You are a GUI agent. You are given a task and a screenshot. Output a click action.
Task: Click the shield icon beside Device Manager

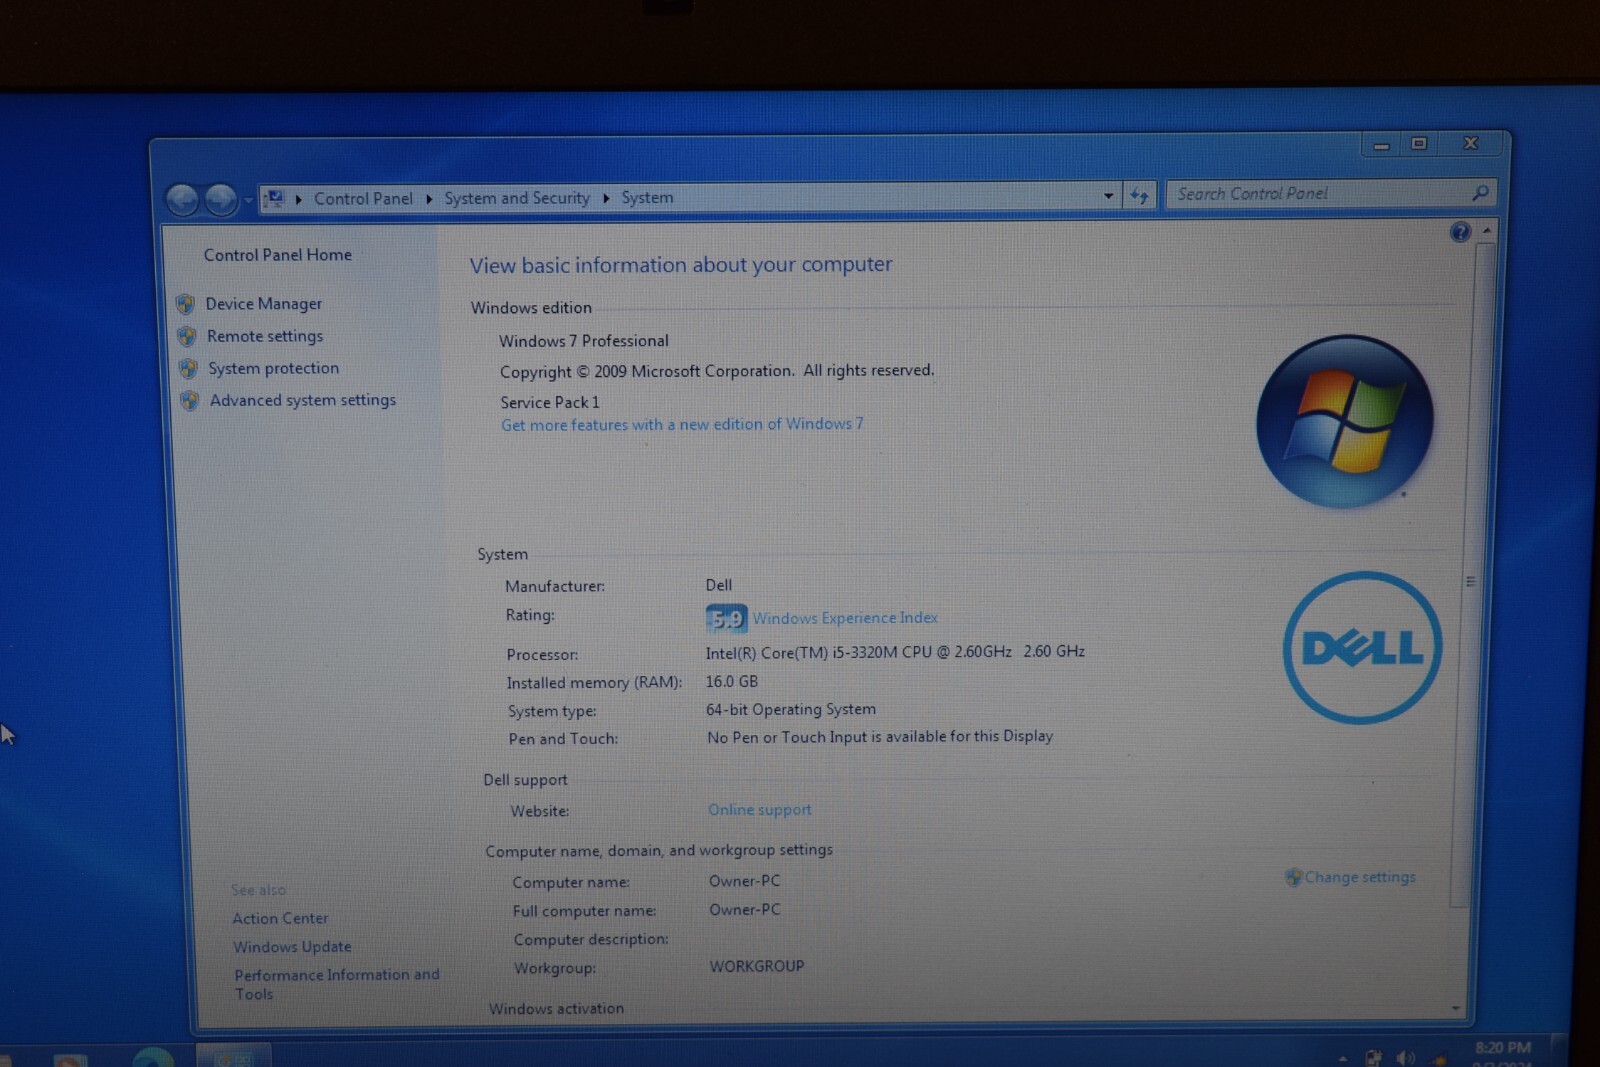tap(186, 304)
